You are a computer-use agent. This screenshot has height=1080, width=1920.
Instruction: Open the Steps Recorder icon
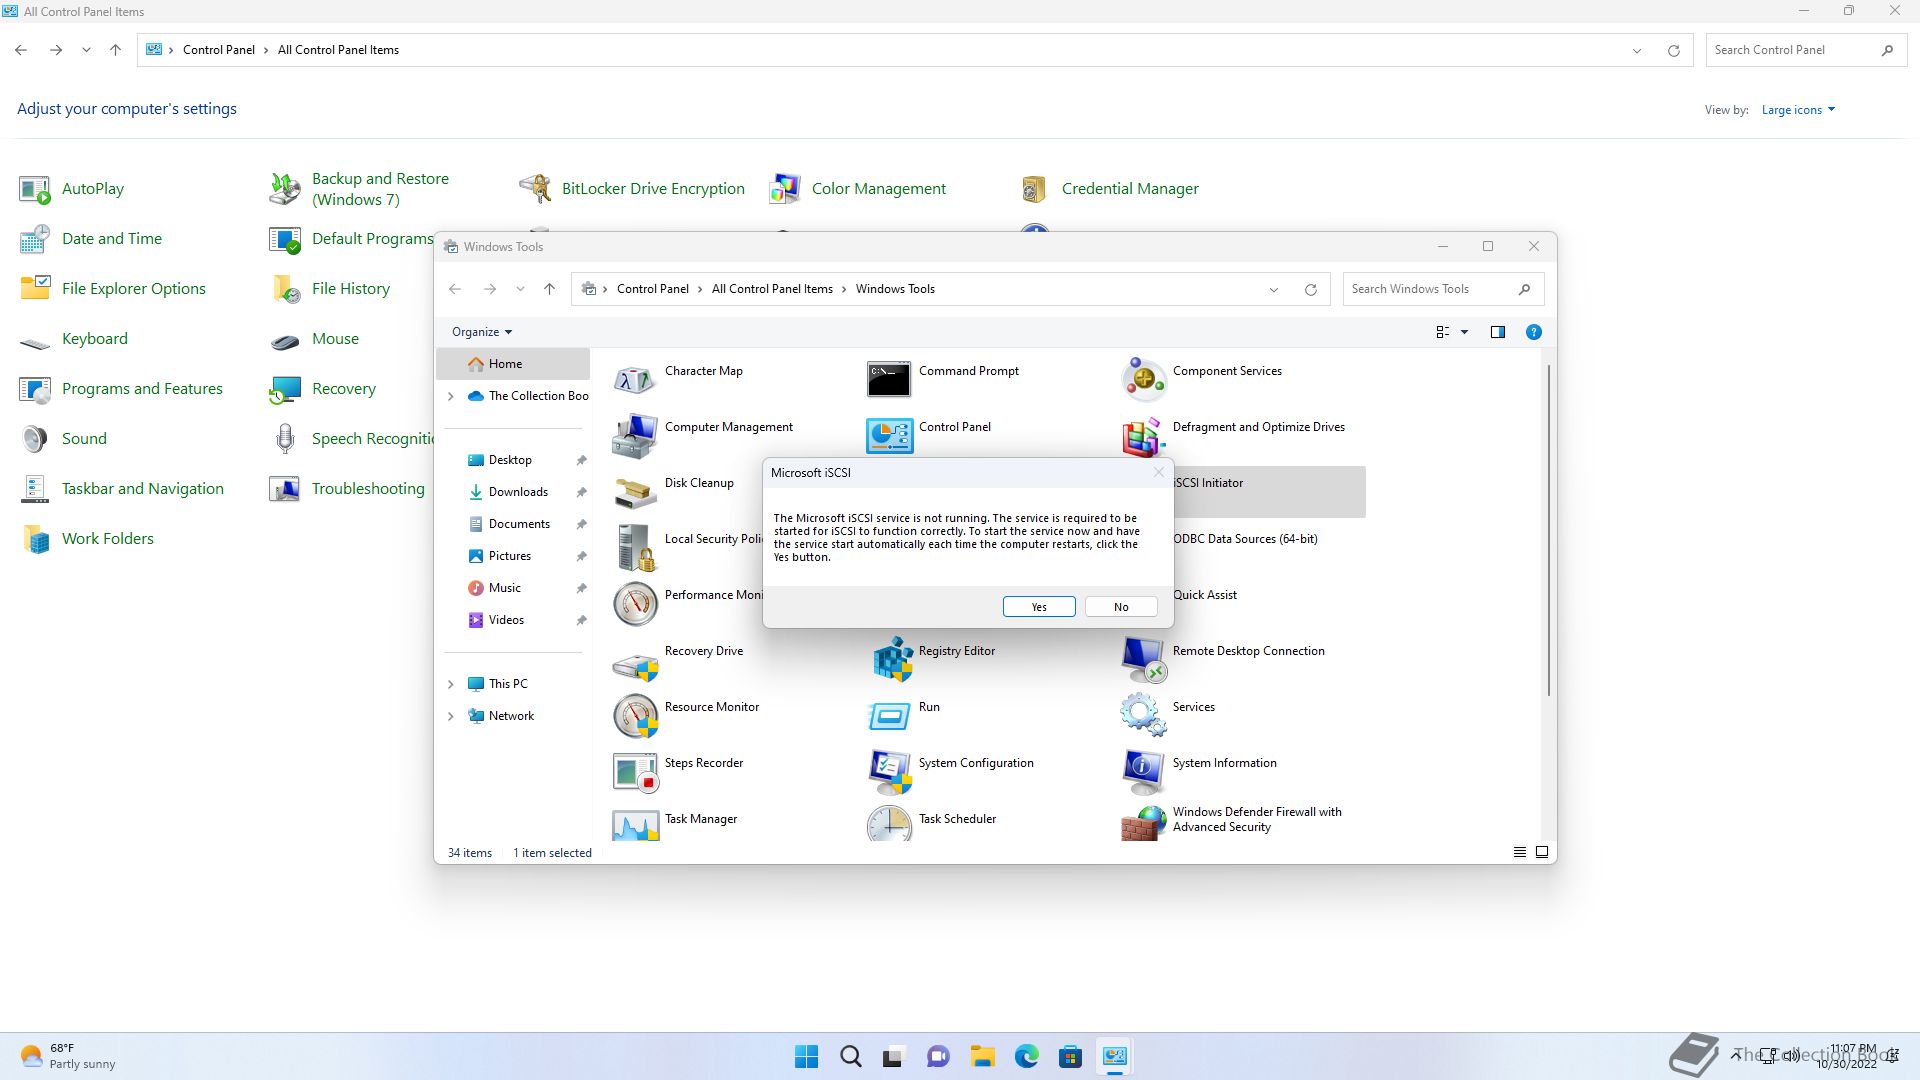635,772
